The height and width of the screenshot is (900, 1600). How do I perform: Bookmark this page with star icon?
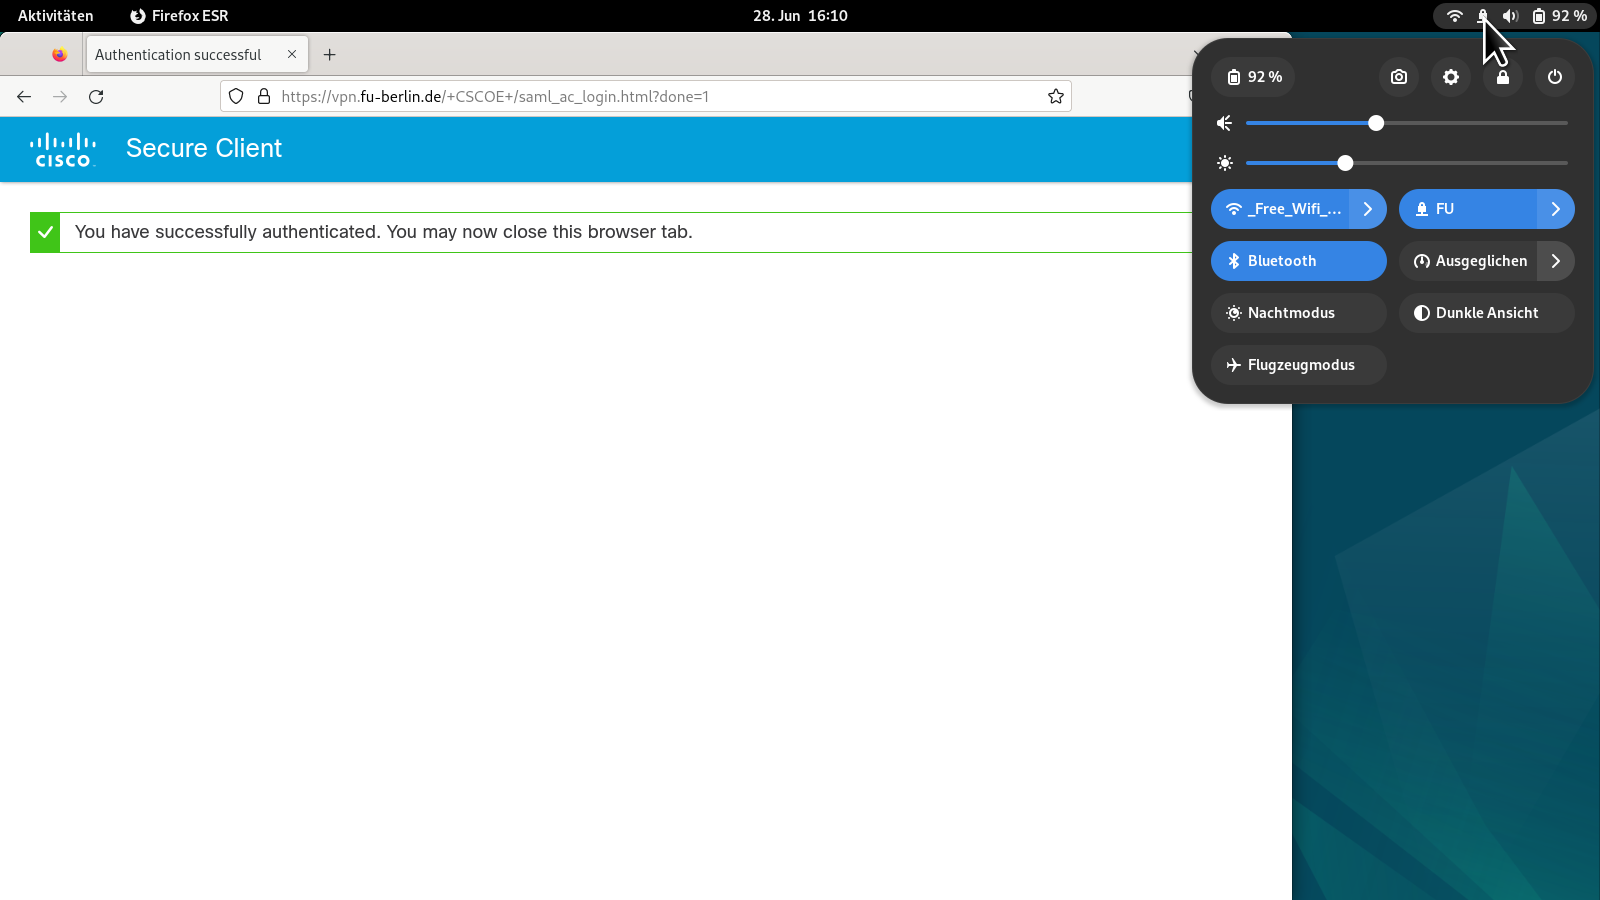click(x=1055, y=97)
